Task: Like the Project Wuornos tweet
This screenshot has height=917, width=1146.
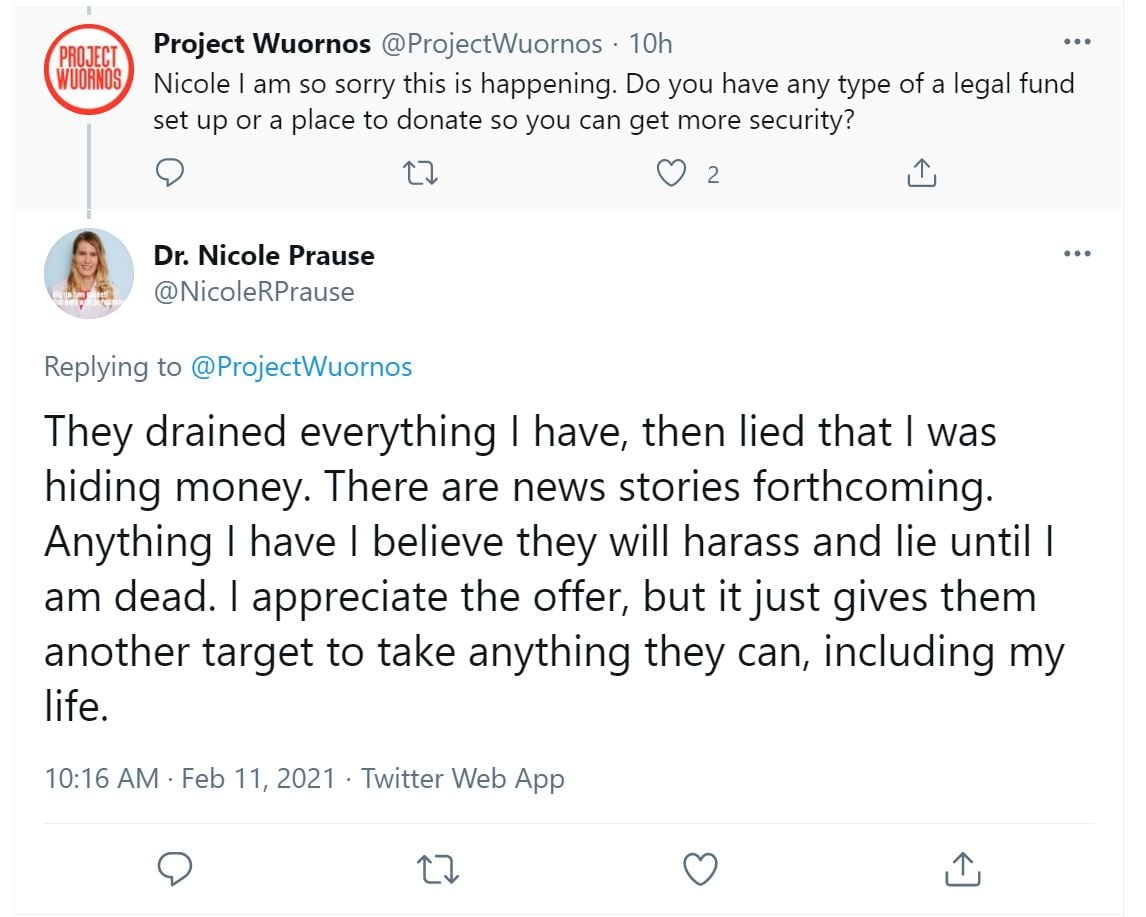Action: [672, 175]
